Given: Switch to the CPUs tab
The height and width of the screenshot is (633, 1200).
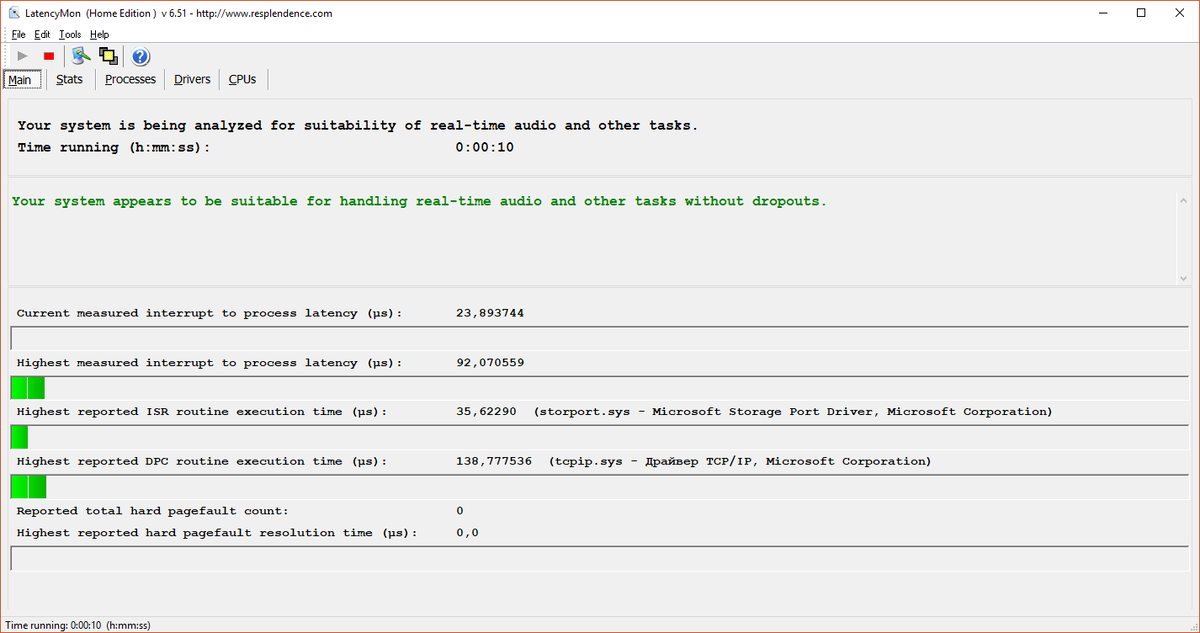Looking at the screenshot, I should pyautogui.click(x=242, y=79).
